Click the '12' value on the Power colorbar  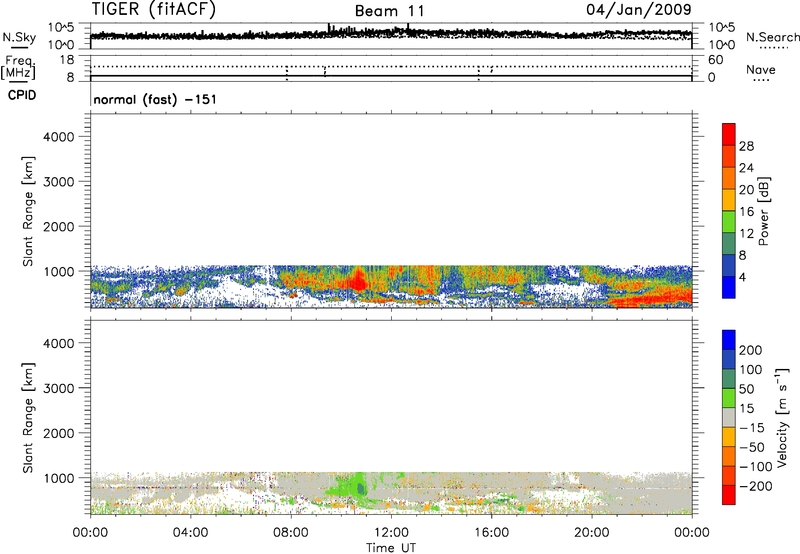(746, 234)
